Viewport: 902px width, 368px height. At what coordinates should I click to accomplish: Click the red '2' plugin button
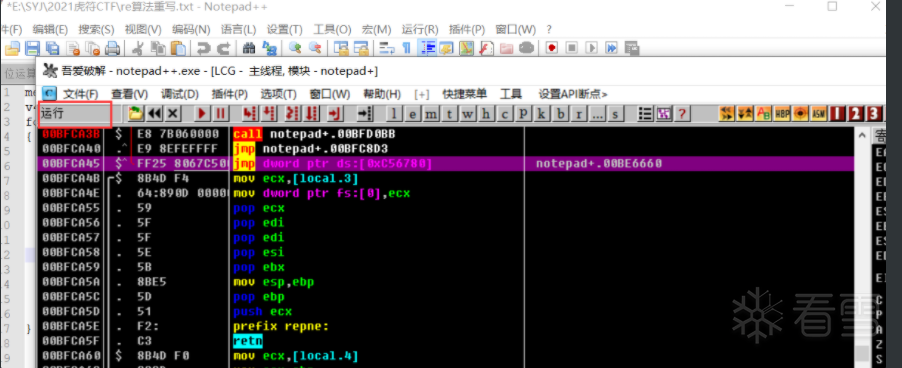[x=855, y=114]
